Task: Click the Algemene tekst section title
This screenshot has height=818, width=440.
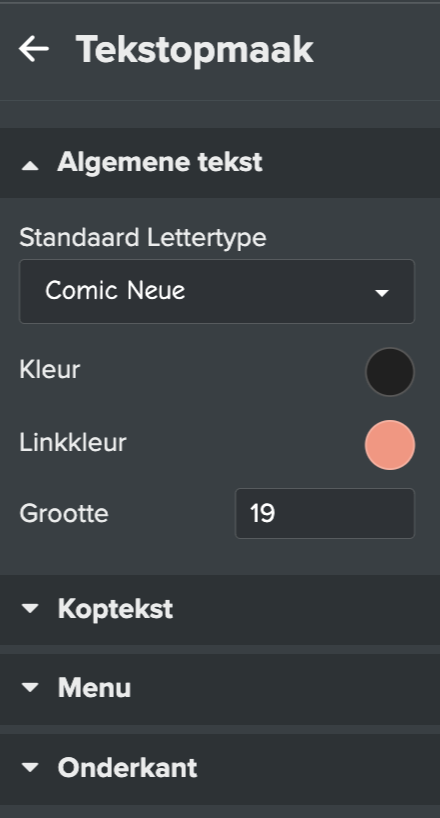Action: coord(160,162)
